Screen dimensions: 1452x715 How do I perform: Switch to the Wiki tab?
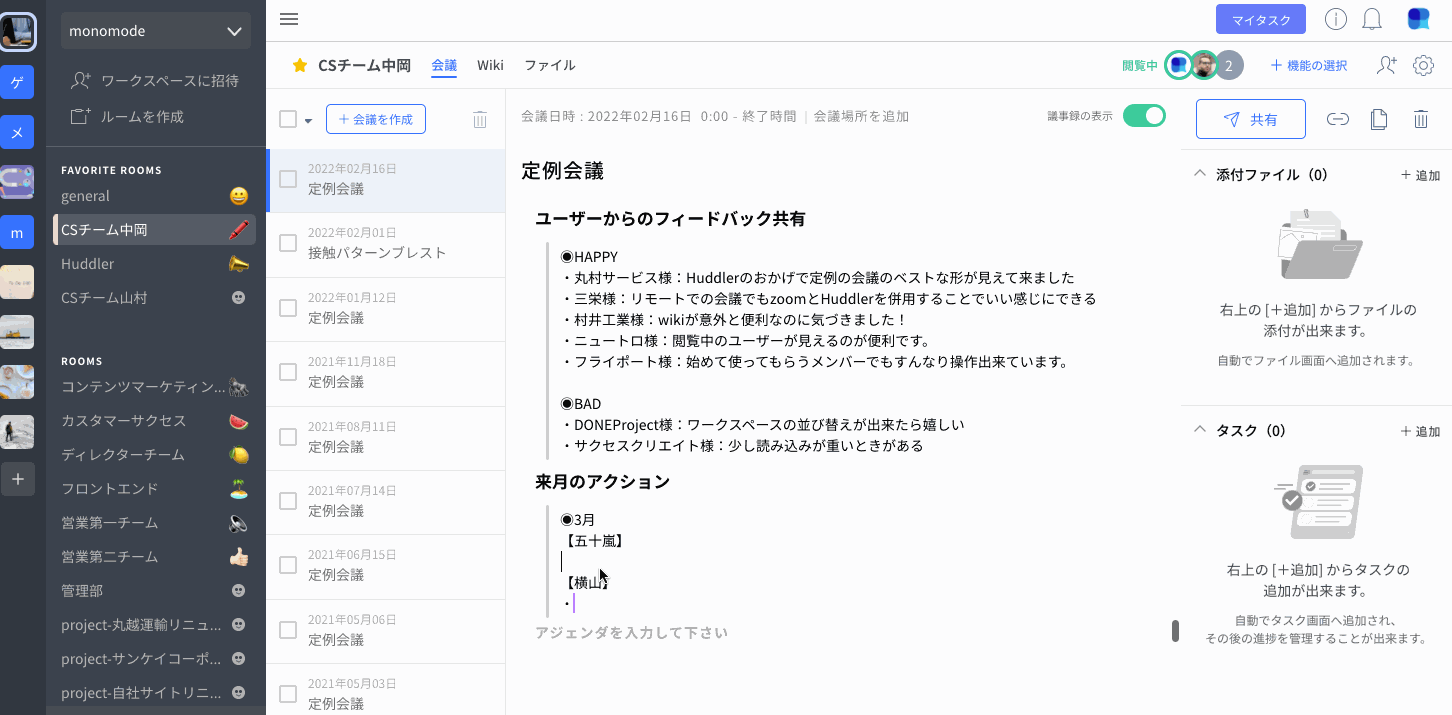click(490, 66)
